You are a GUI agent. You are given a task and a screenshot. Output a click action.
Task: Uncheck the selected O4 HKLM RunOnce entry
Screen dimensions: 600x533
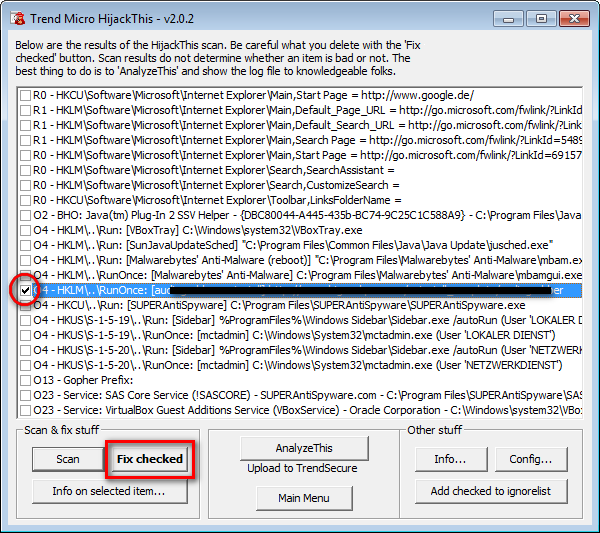25,290
